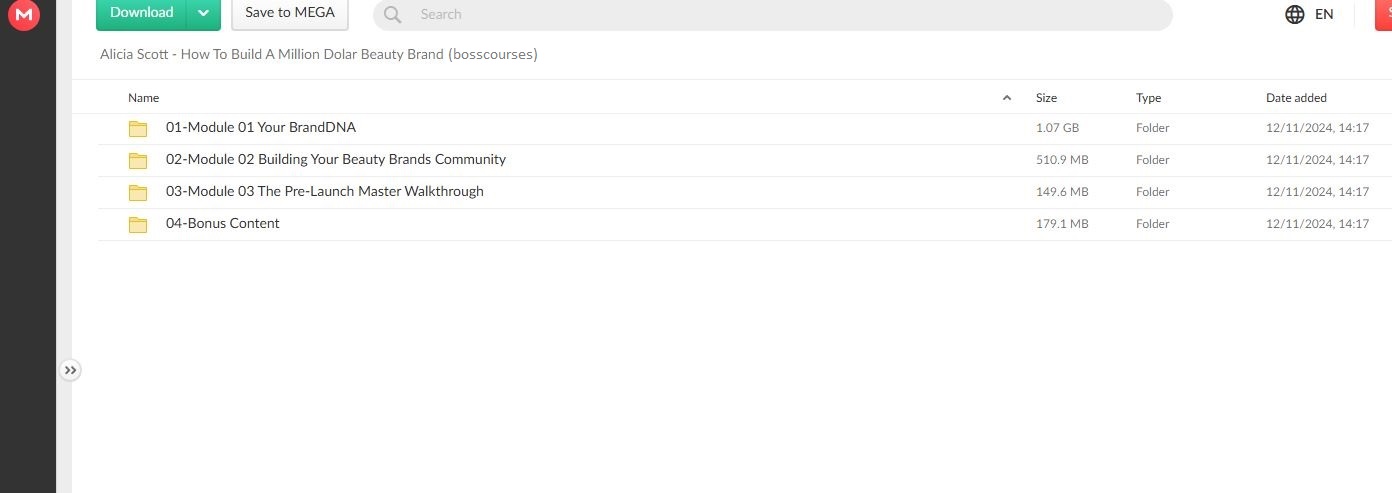Screen dimensions: 1392x493
Task: Open the 04-Bonus Content folder name
Action: [x=223, y=223]
